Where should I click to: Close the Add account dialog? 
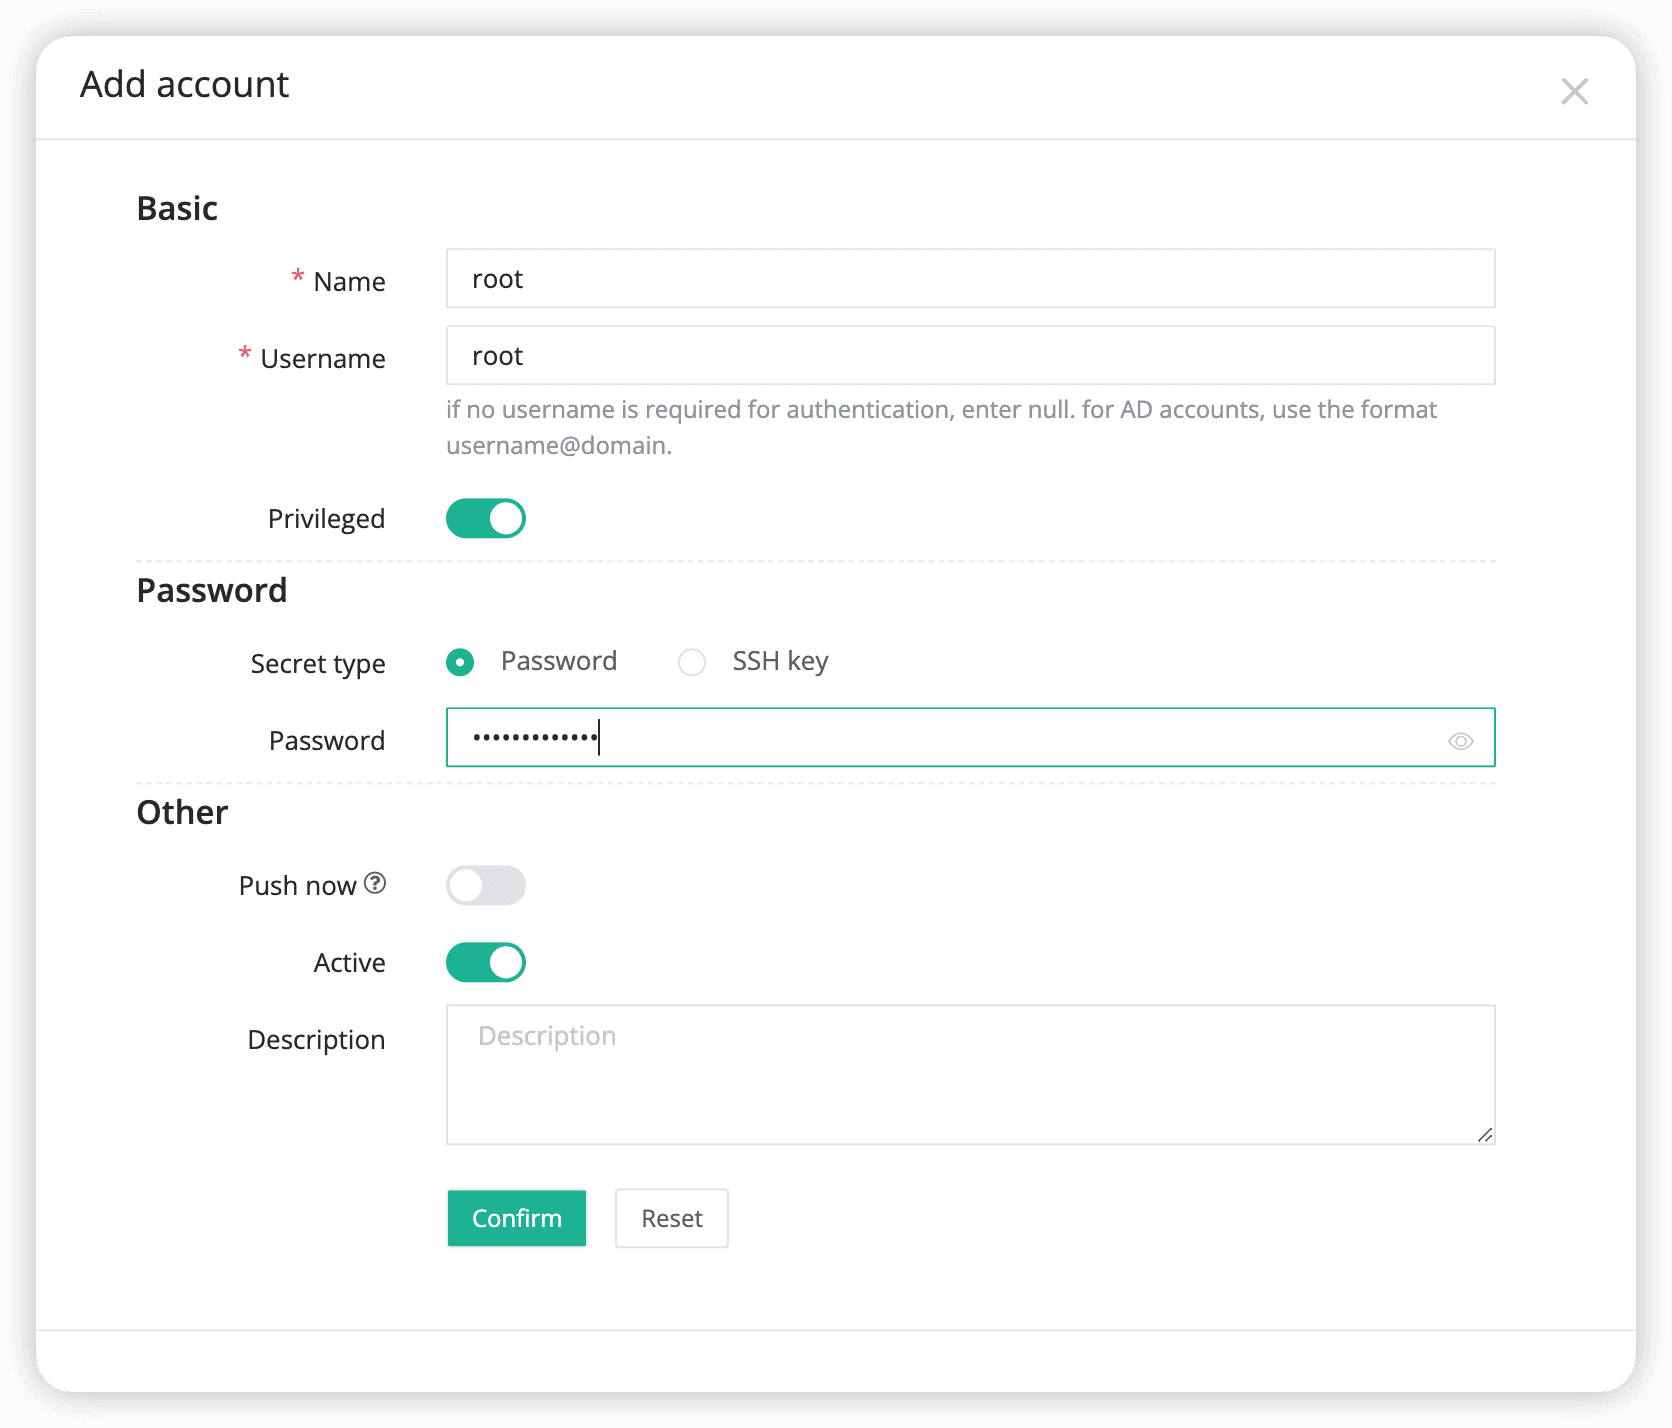point(1574,91)
